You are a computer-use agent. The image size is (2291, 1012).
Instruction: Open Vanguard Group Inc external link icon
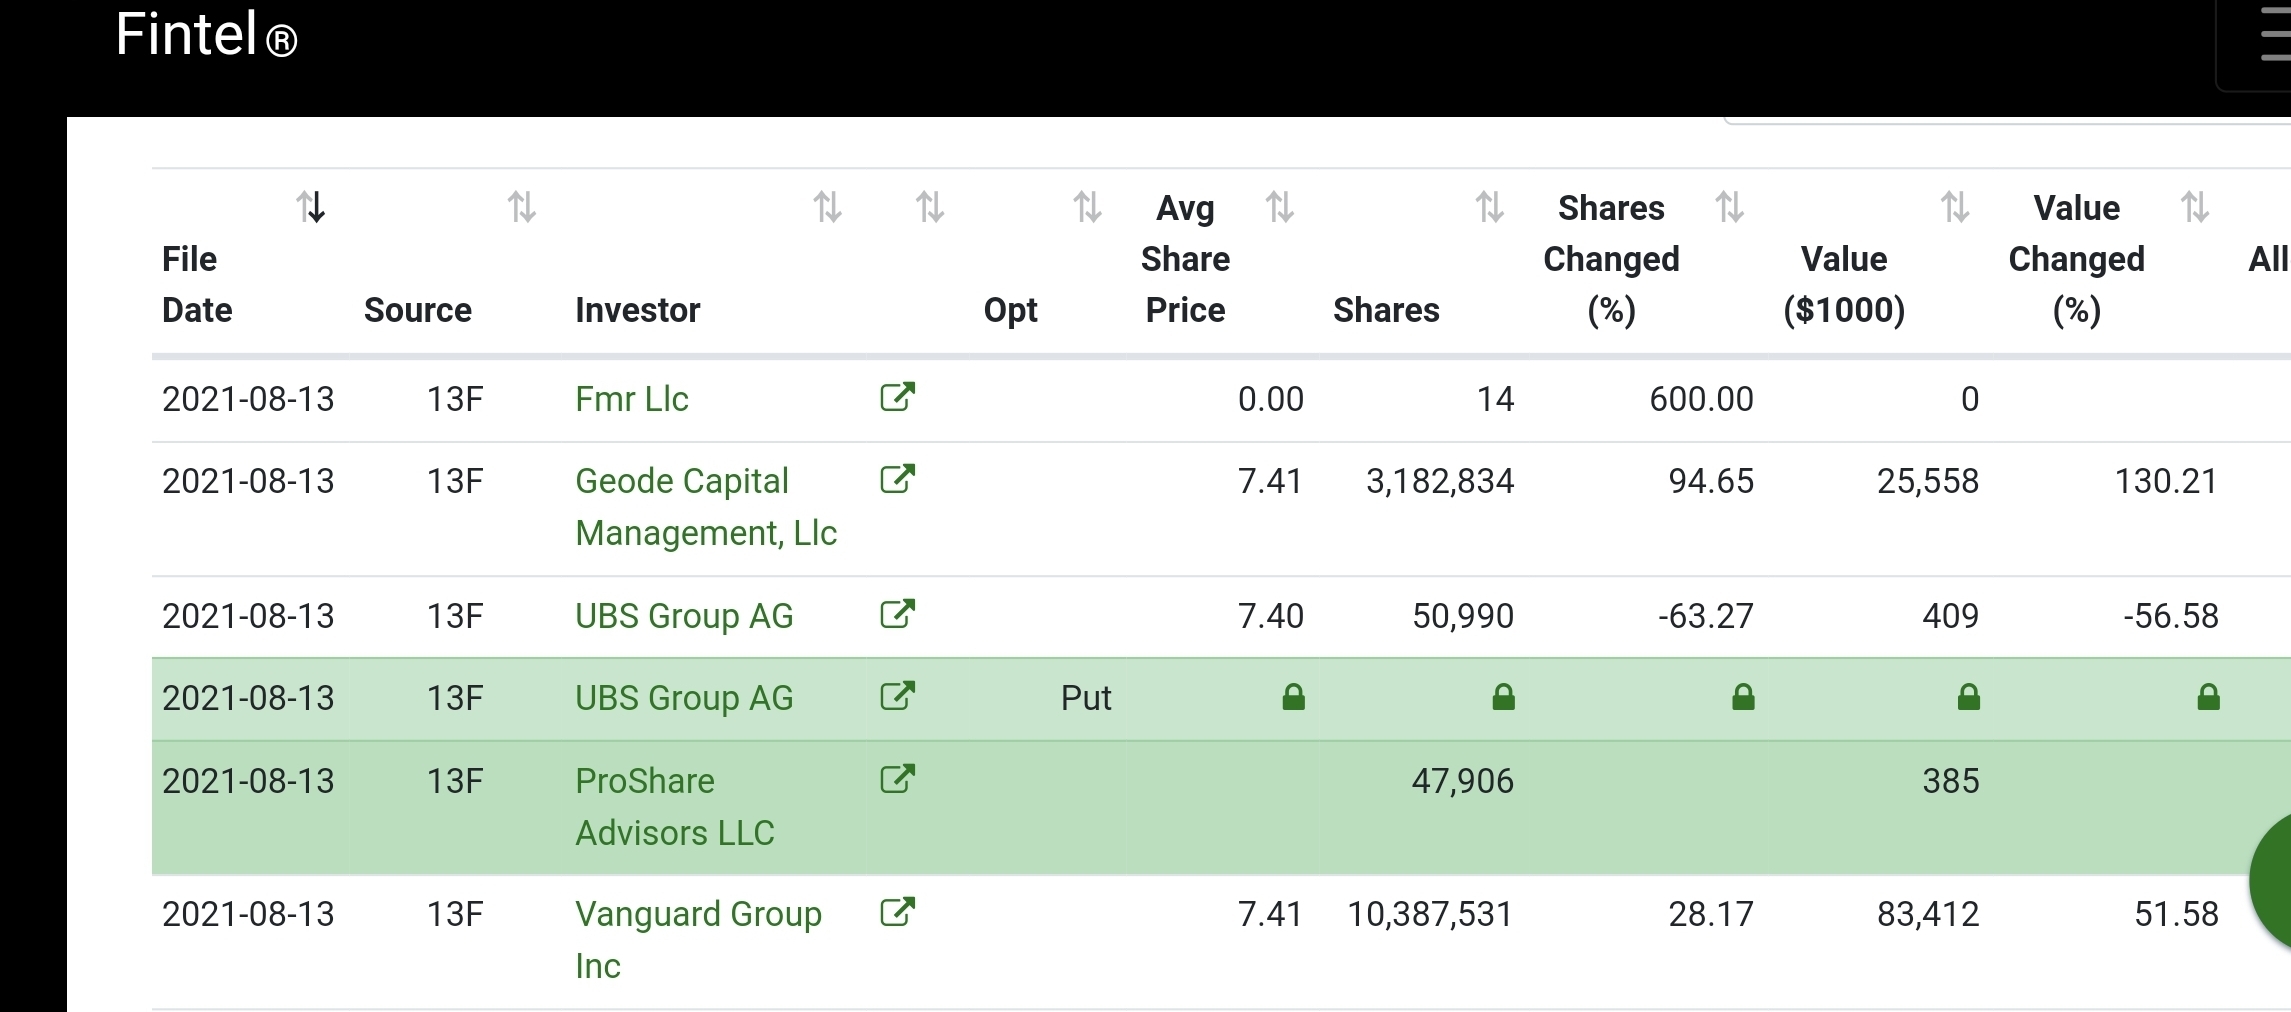[897, 912]
